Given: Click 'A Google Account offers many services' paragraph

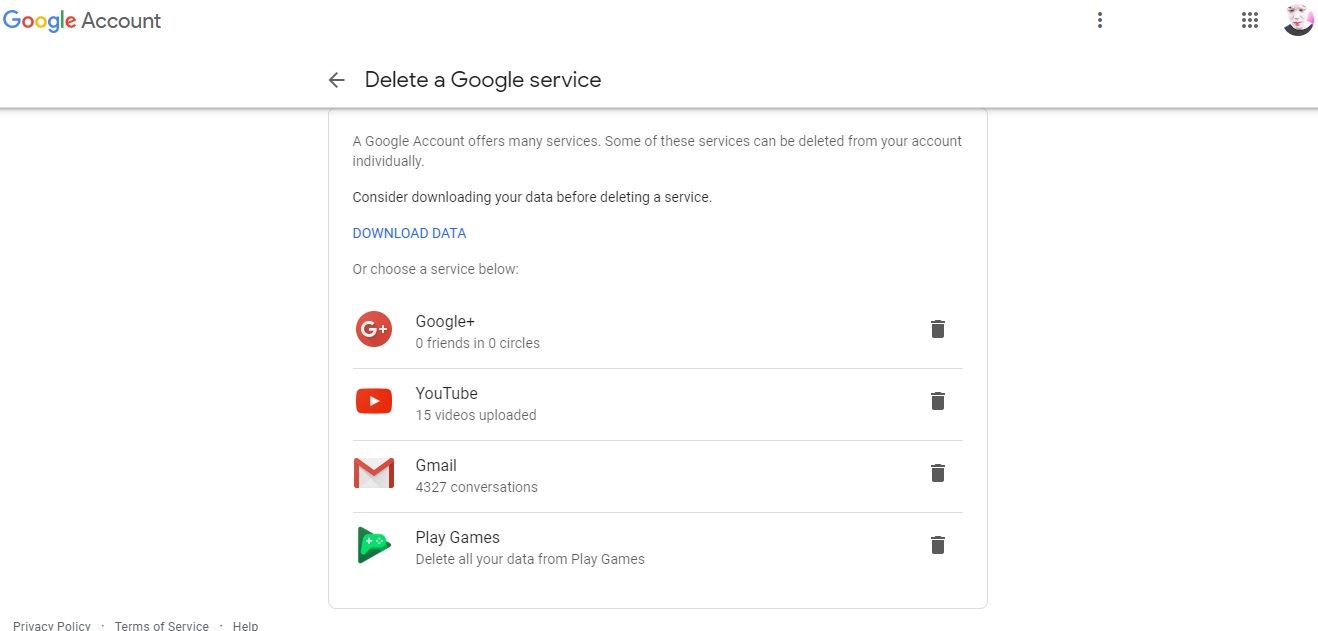Looking at the screenshot, I should coord(657,151).
